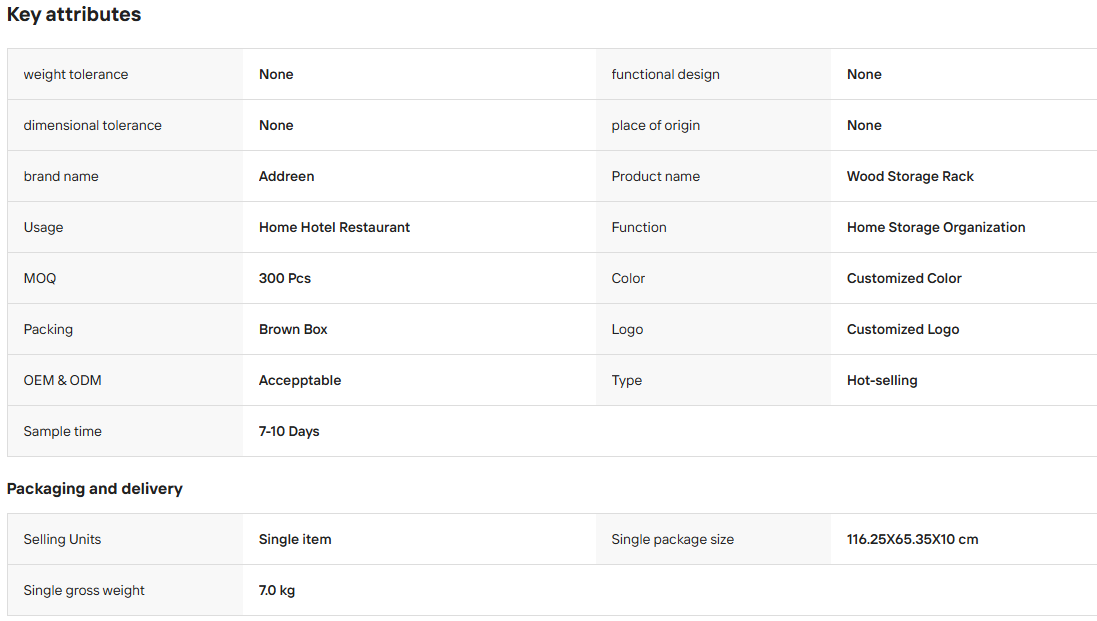Screen dimensions: 1097x621
Task: Click the functional design label
Action: [x=665, y=74]
